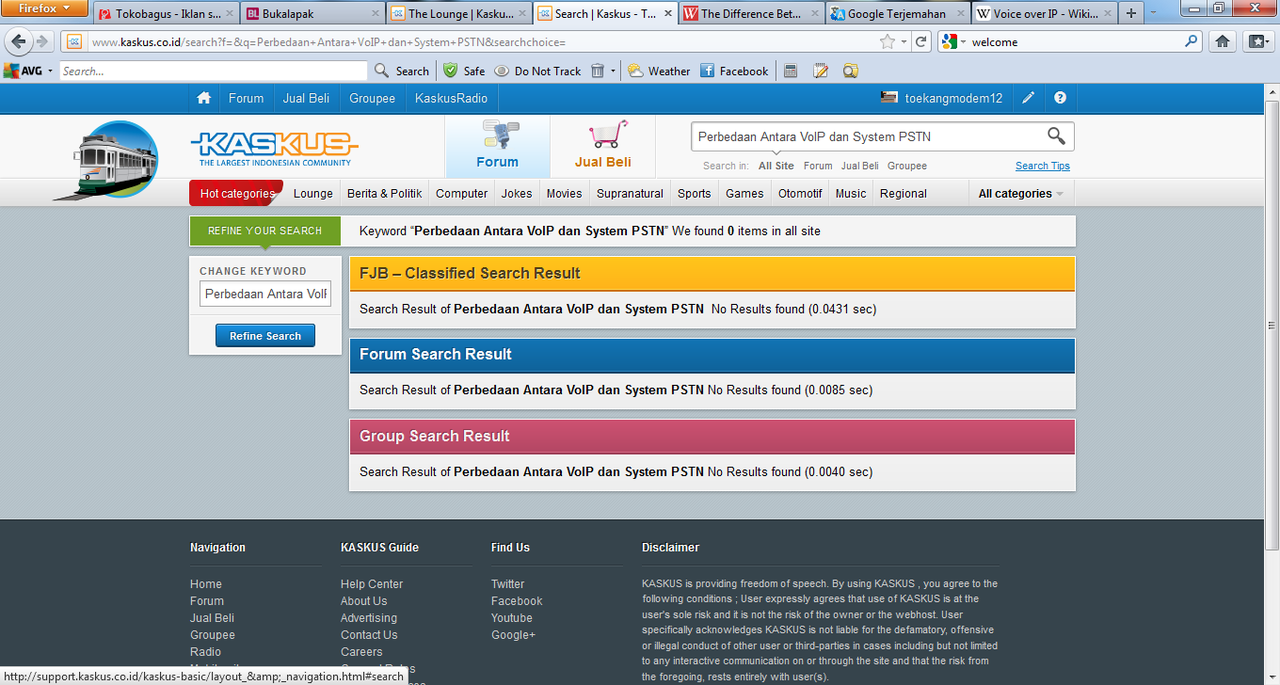Click the vertical page scrollbar
Screen dimensions: 1280x685
(x=1272, y=325)
